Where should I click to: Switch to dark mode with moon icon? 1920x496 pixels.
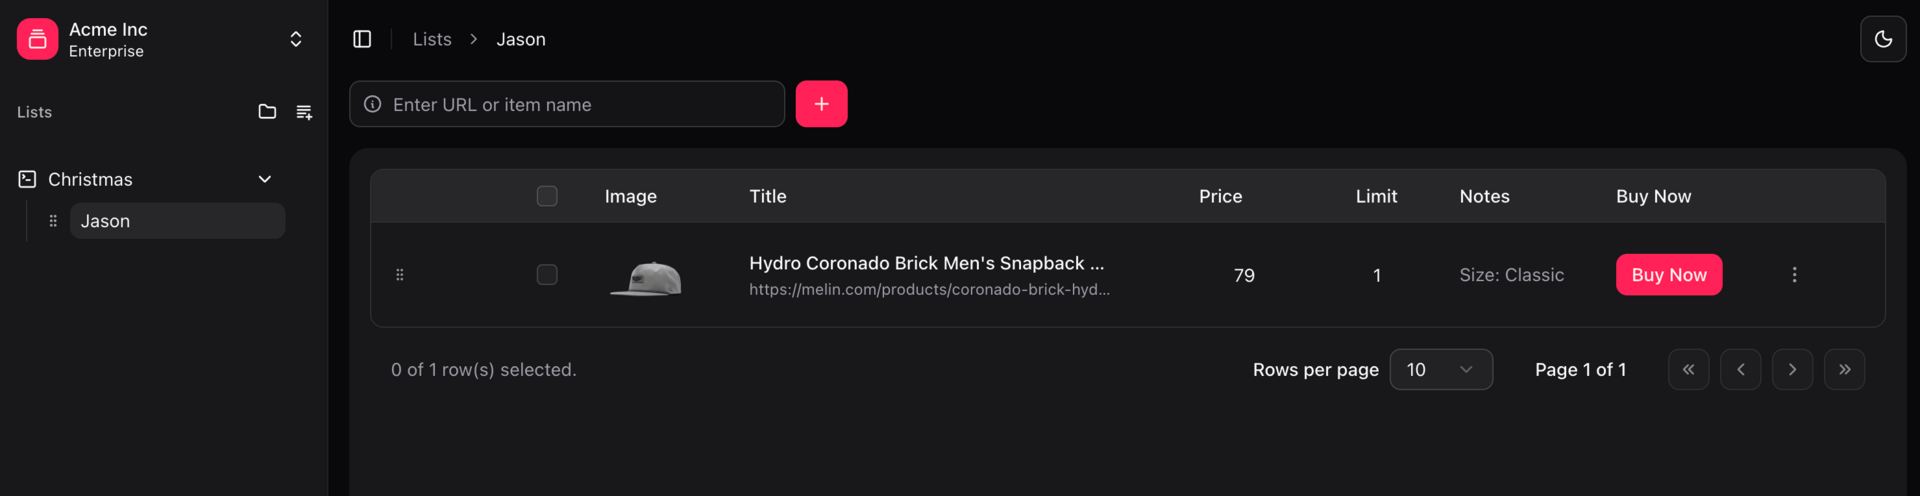[1883, 39]
